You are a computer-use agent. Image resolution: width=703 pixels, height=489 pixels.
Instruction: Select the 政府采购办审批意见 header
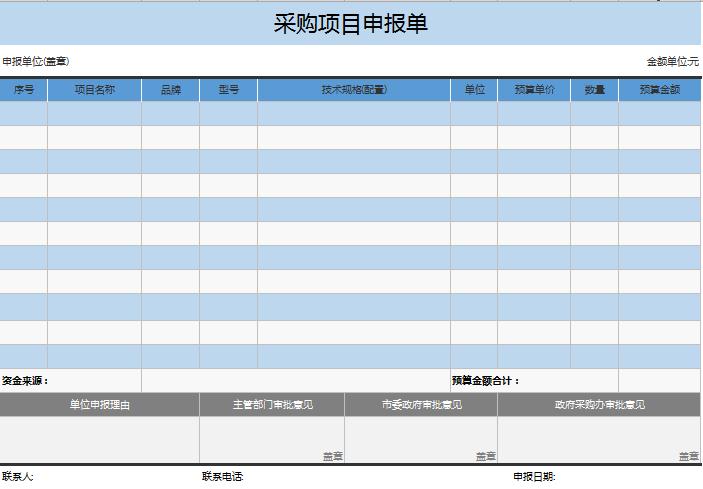point(599,405)
